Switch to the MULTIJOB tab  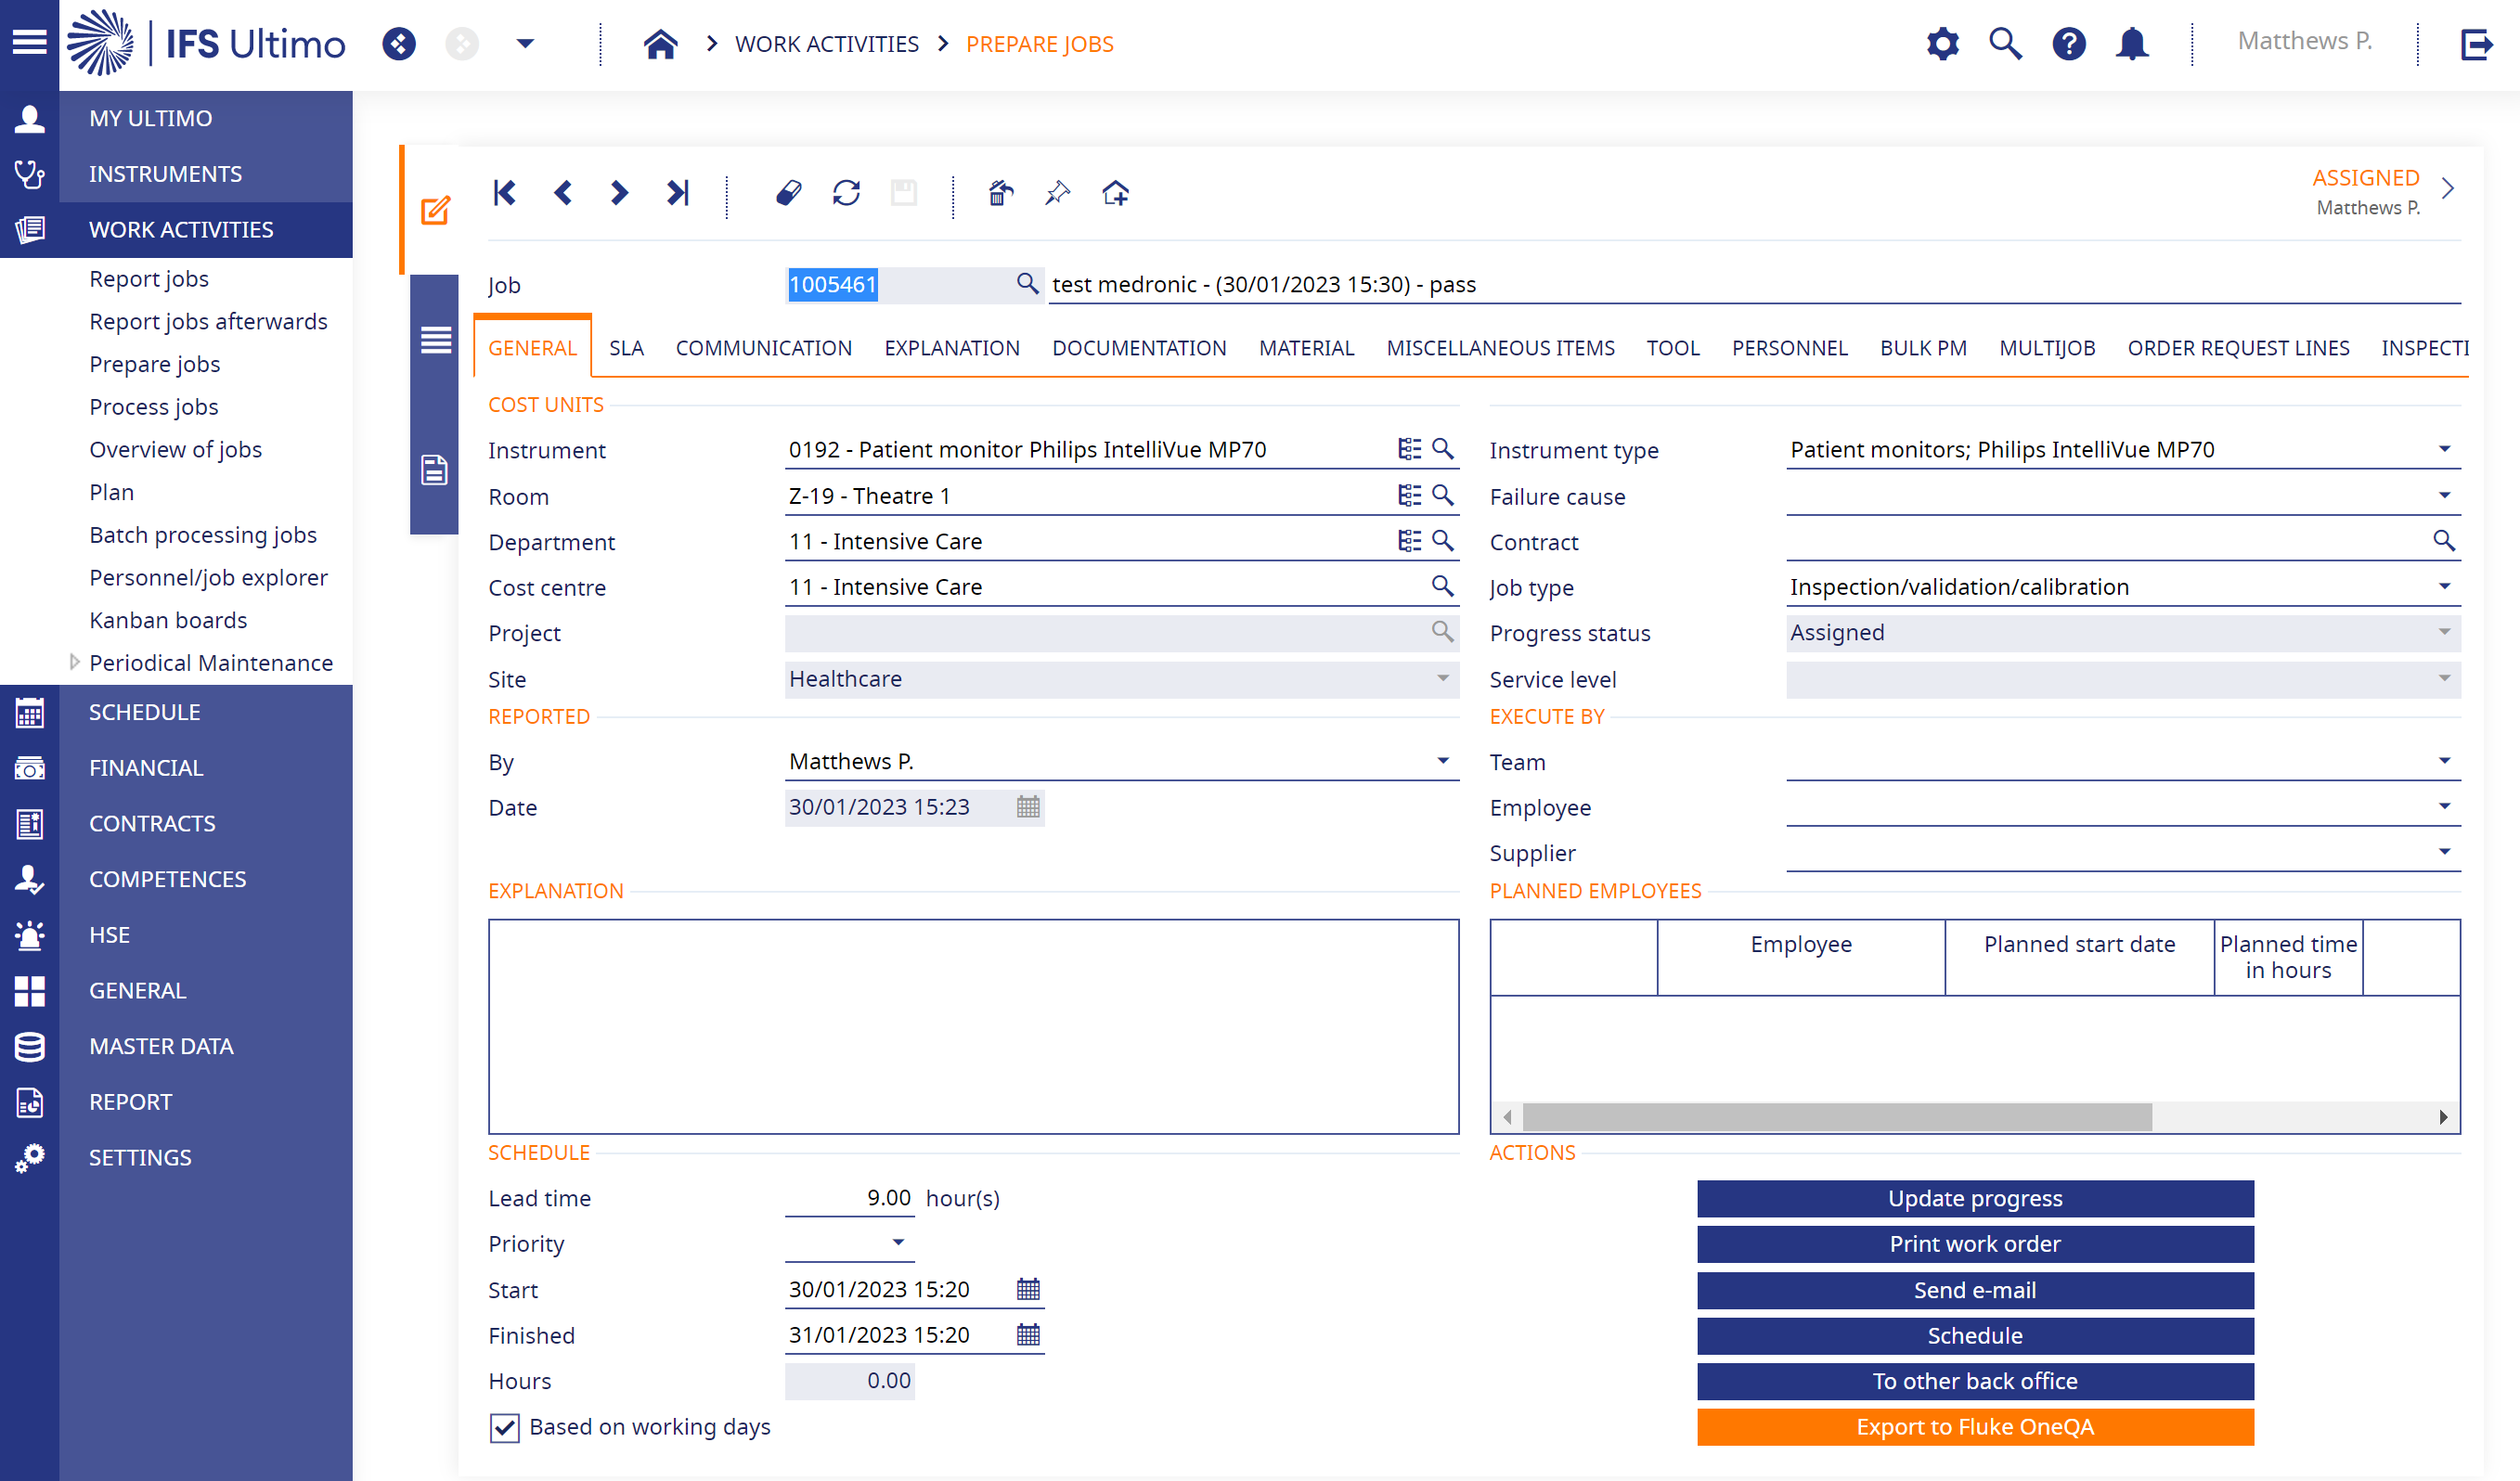click(x=2046, y=348)
